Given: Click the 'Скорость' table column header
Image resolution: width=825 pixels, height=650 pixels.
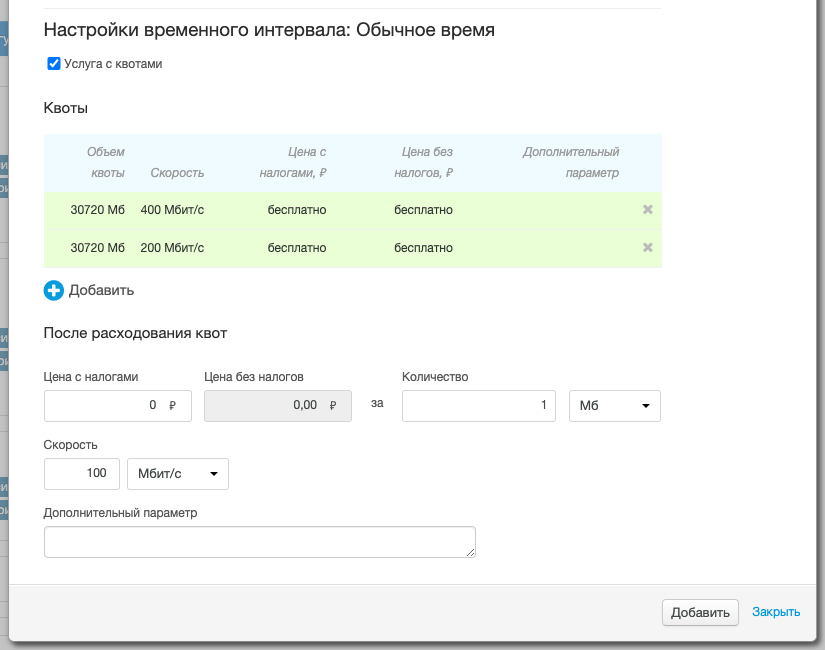Looking at the screenshot, I should tap(177, 173).
